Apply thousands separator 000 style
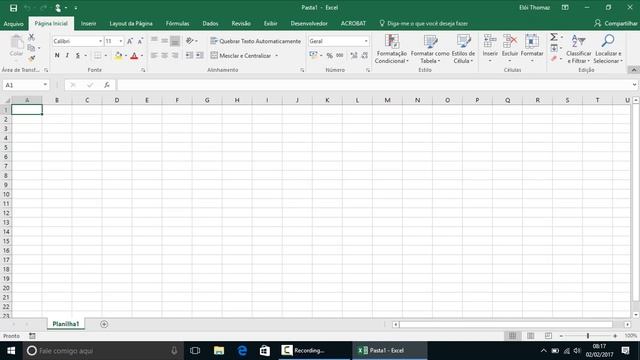 340,56
